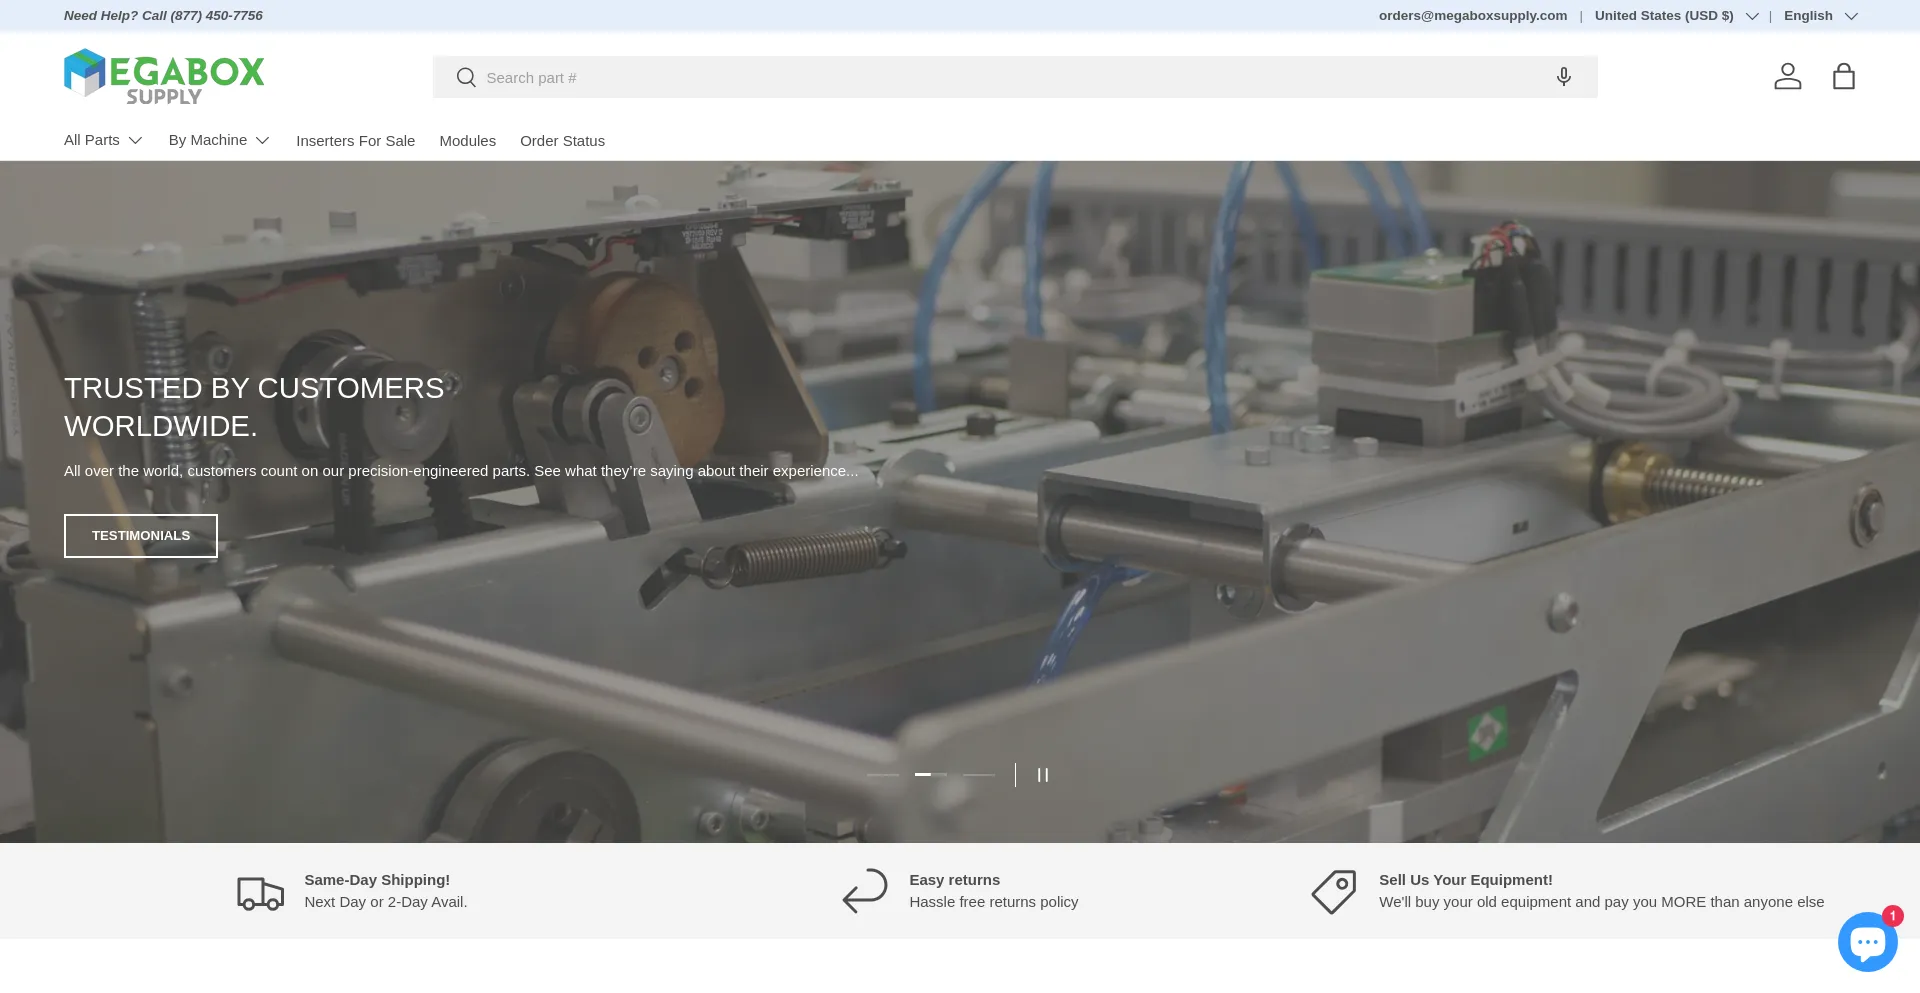Viewport: 1920px width, 993px height.
Task: Go to the first slide indicator
Action: [882, 775]
